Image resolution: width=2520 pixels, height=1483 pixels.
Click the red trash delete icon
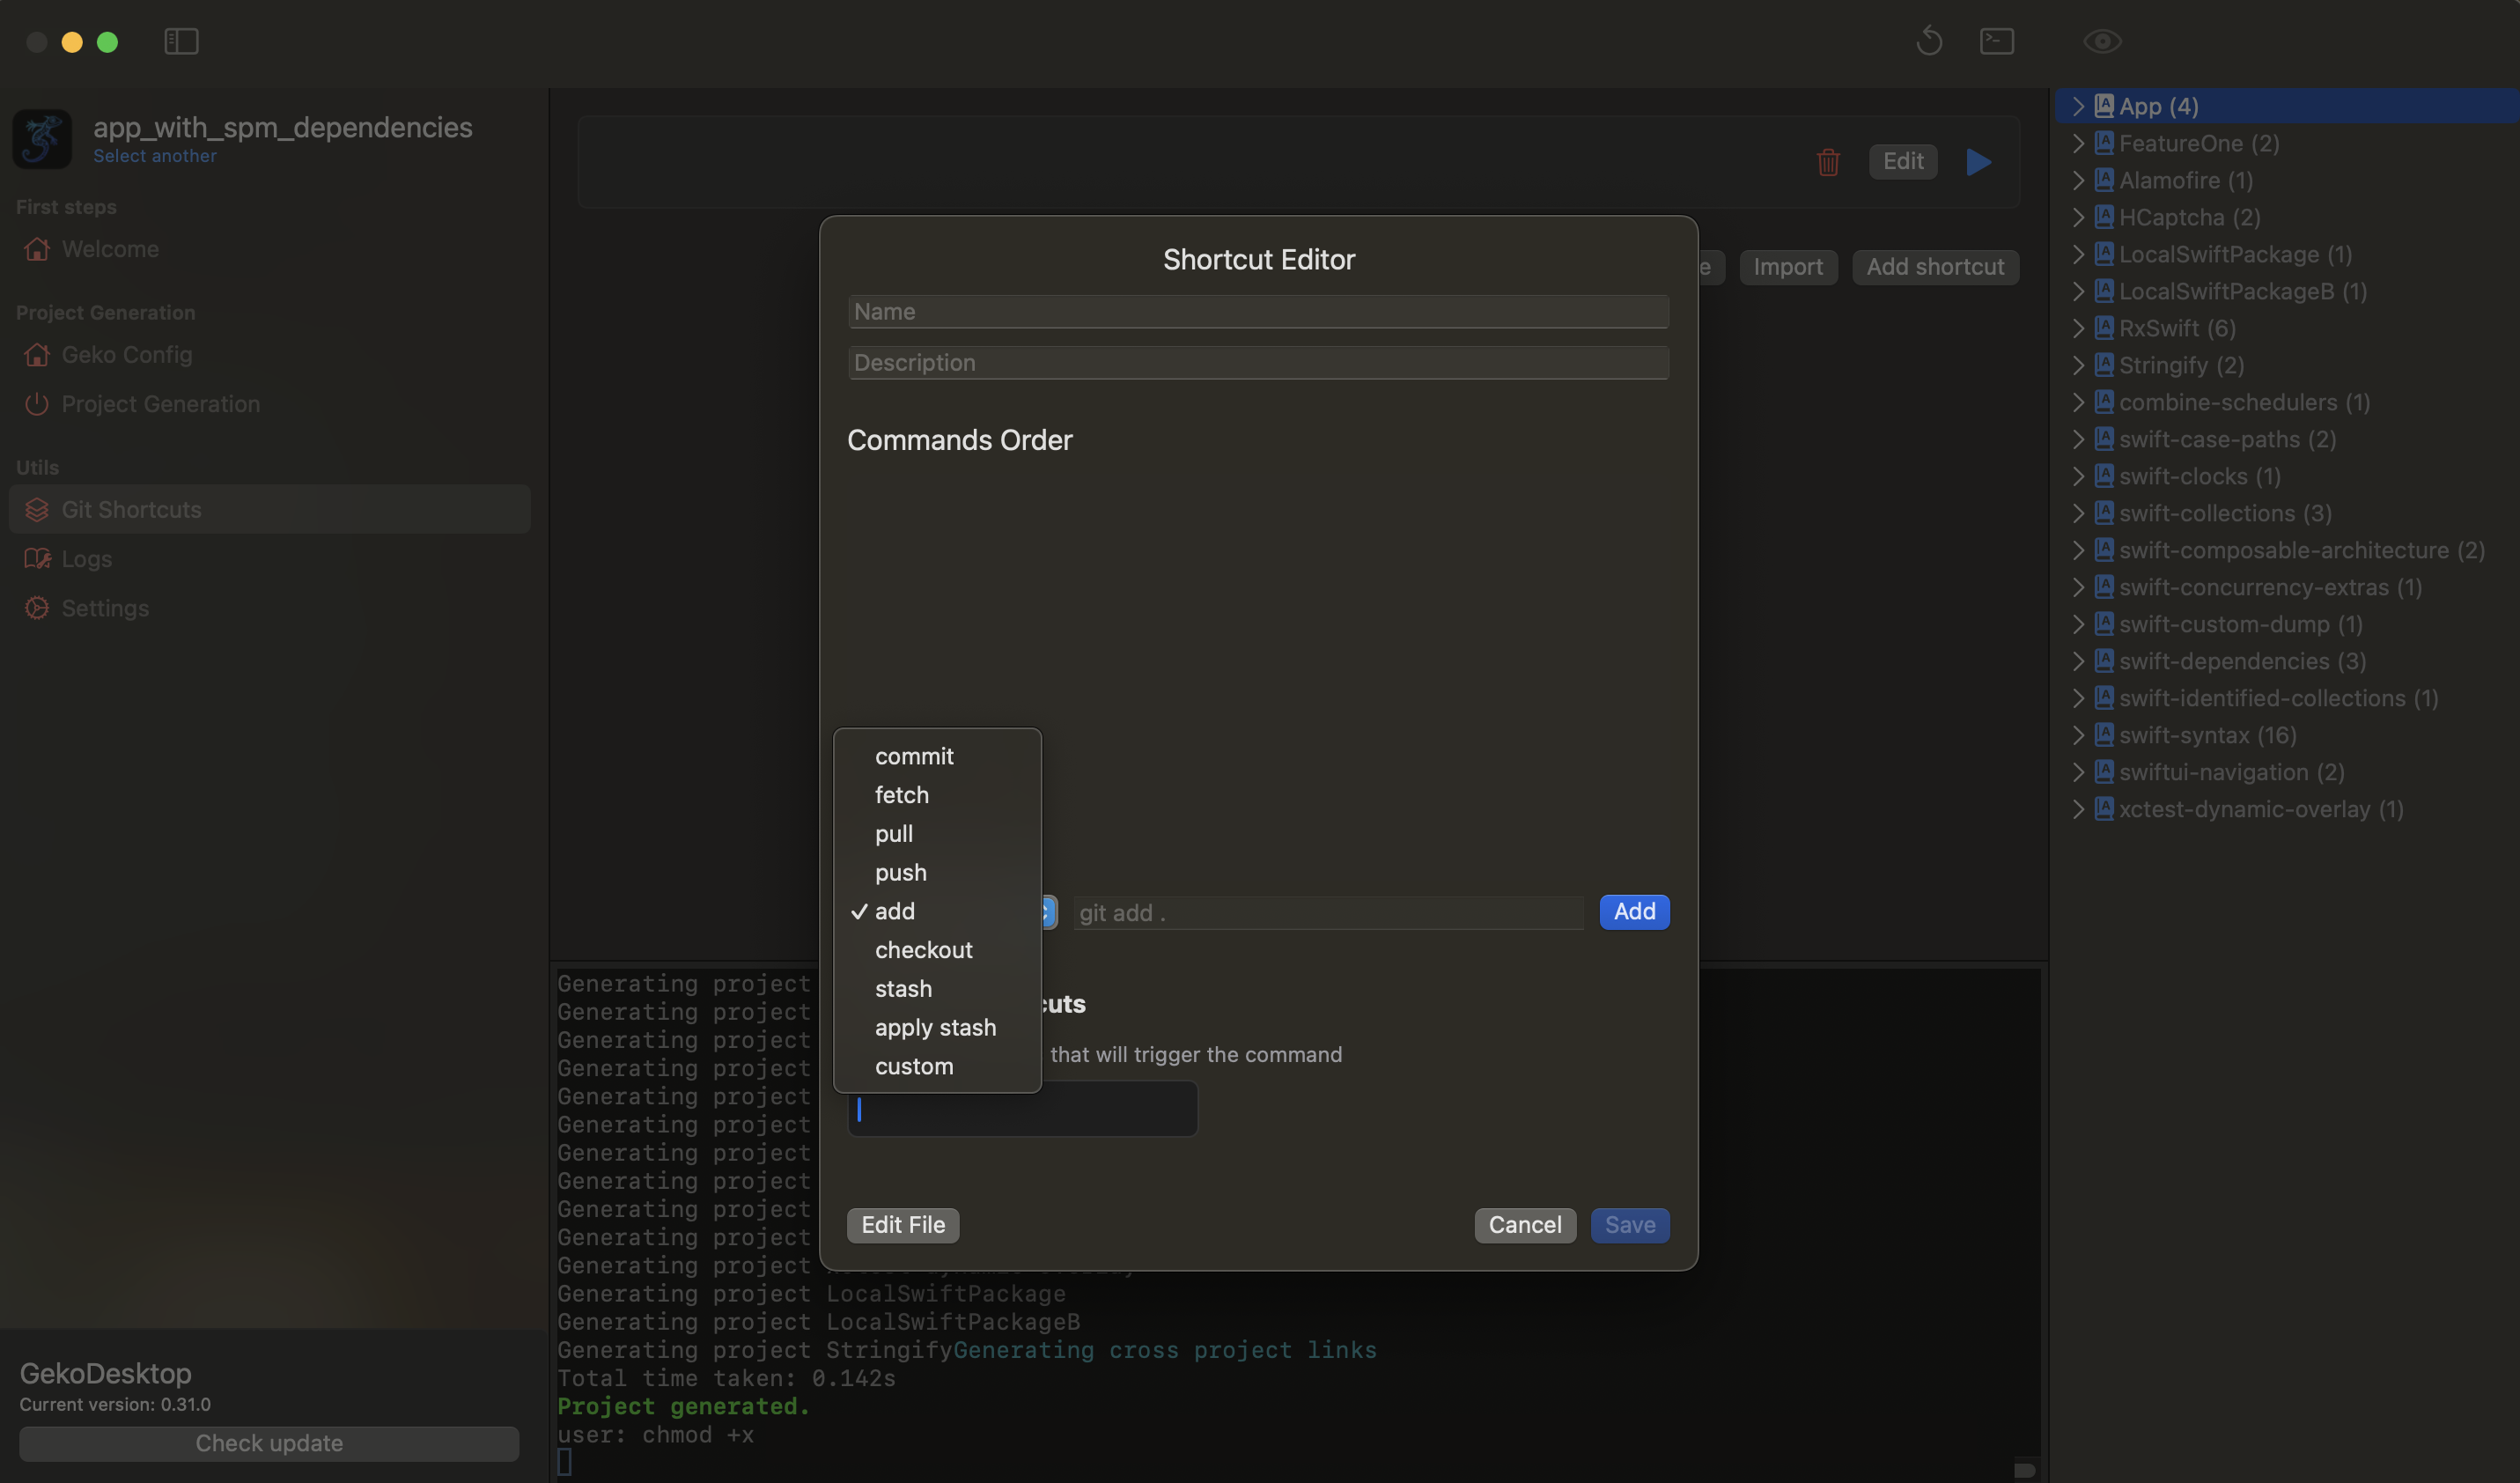[x=1827, y=162]
